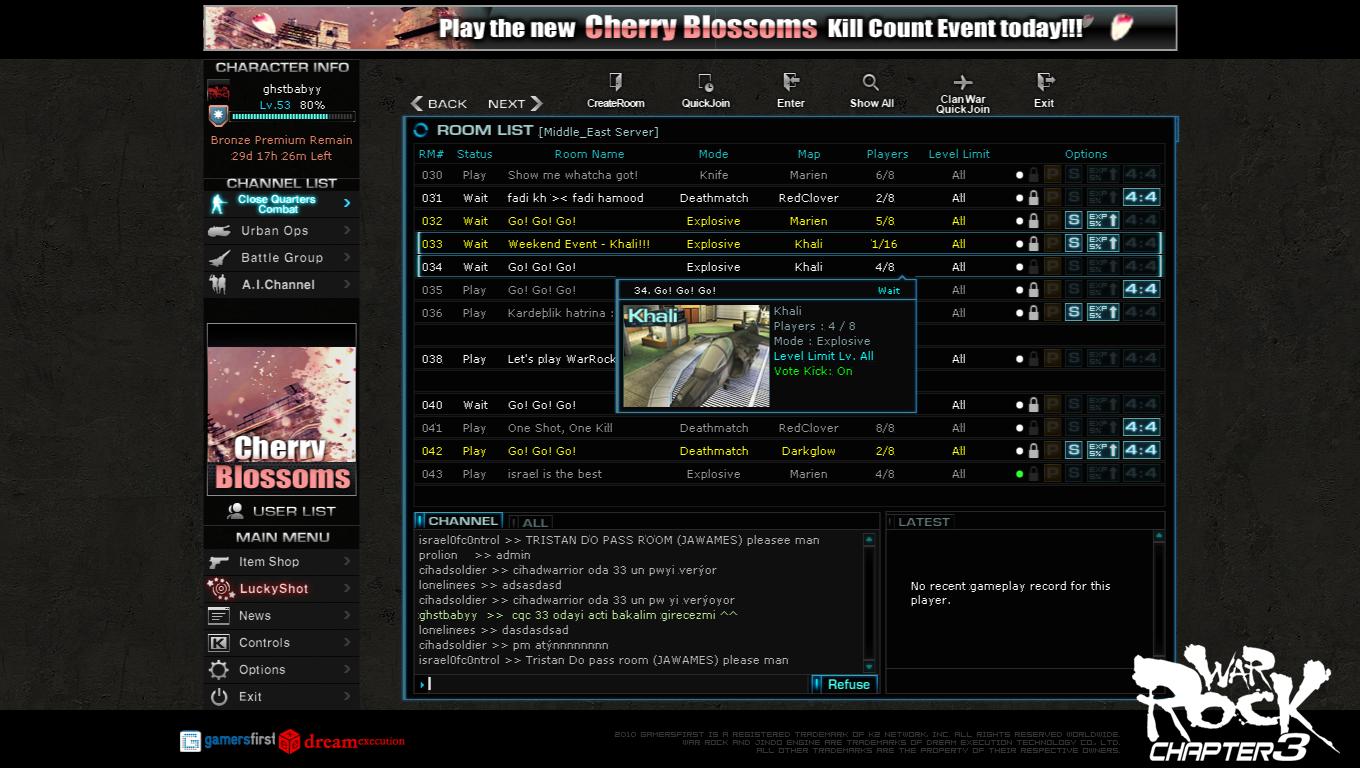The width and height of the screenshot is (1360, 768).
Task: Select A.I.Channel
Action: [281, 284]
